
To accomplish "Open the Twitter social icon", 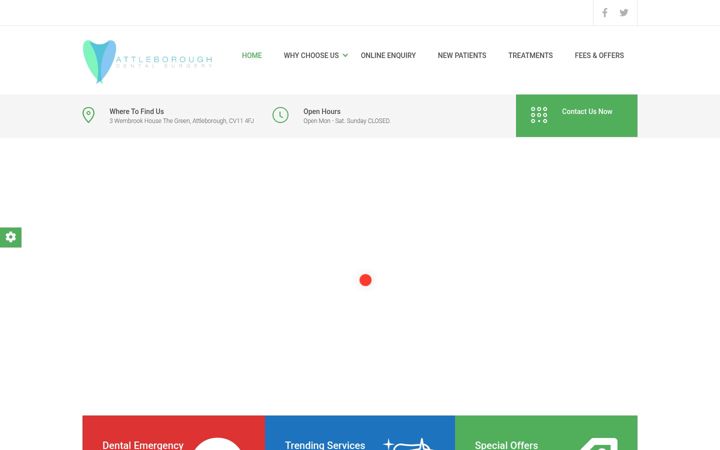I will coord(624,13).
